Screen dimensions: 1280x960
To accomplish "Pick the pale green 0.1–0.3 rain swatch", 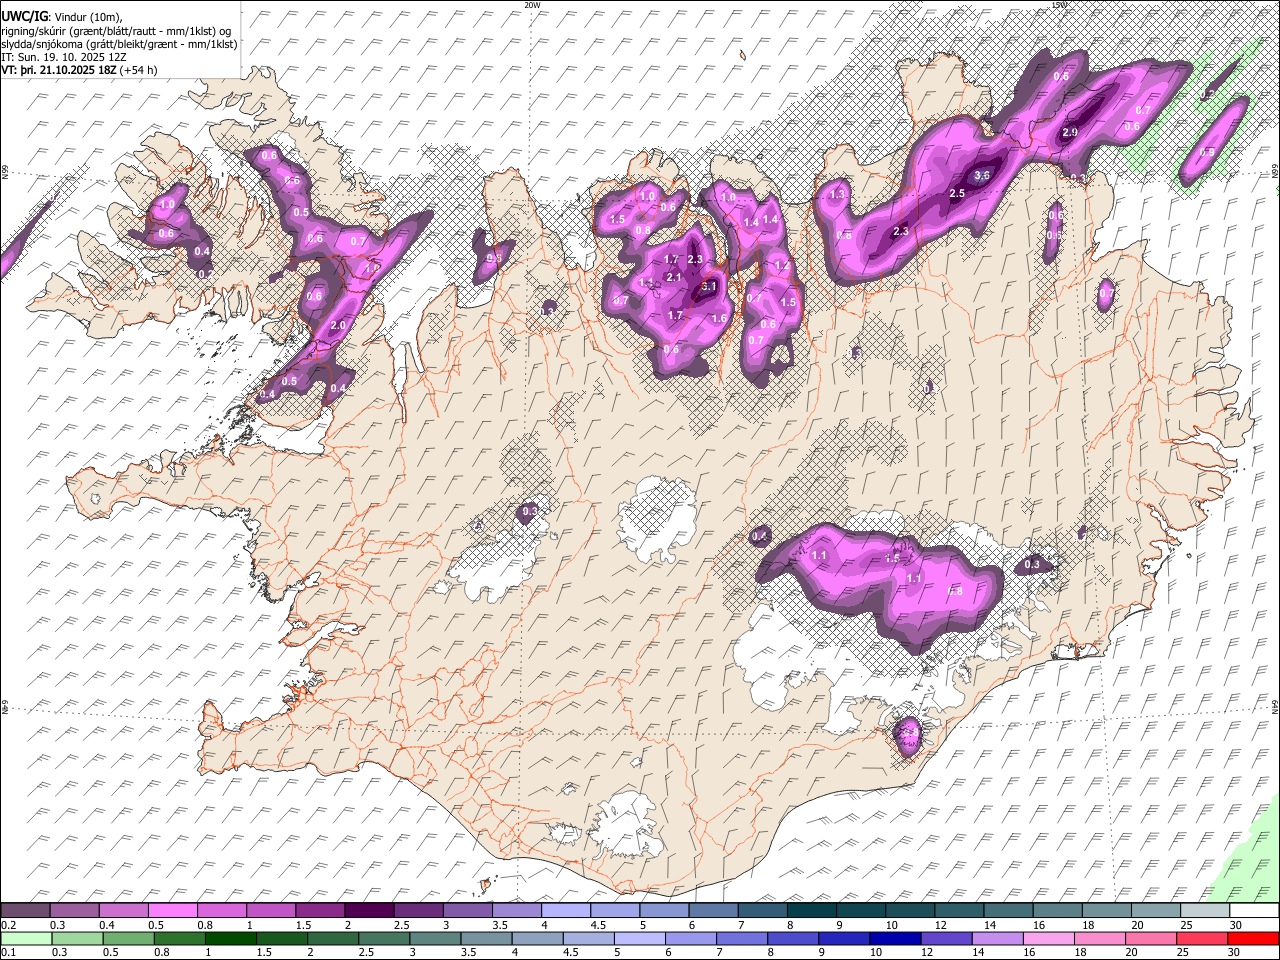I will (x=26, y=938).
